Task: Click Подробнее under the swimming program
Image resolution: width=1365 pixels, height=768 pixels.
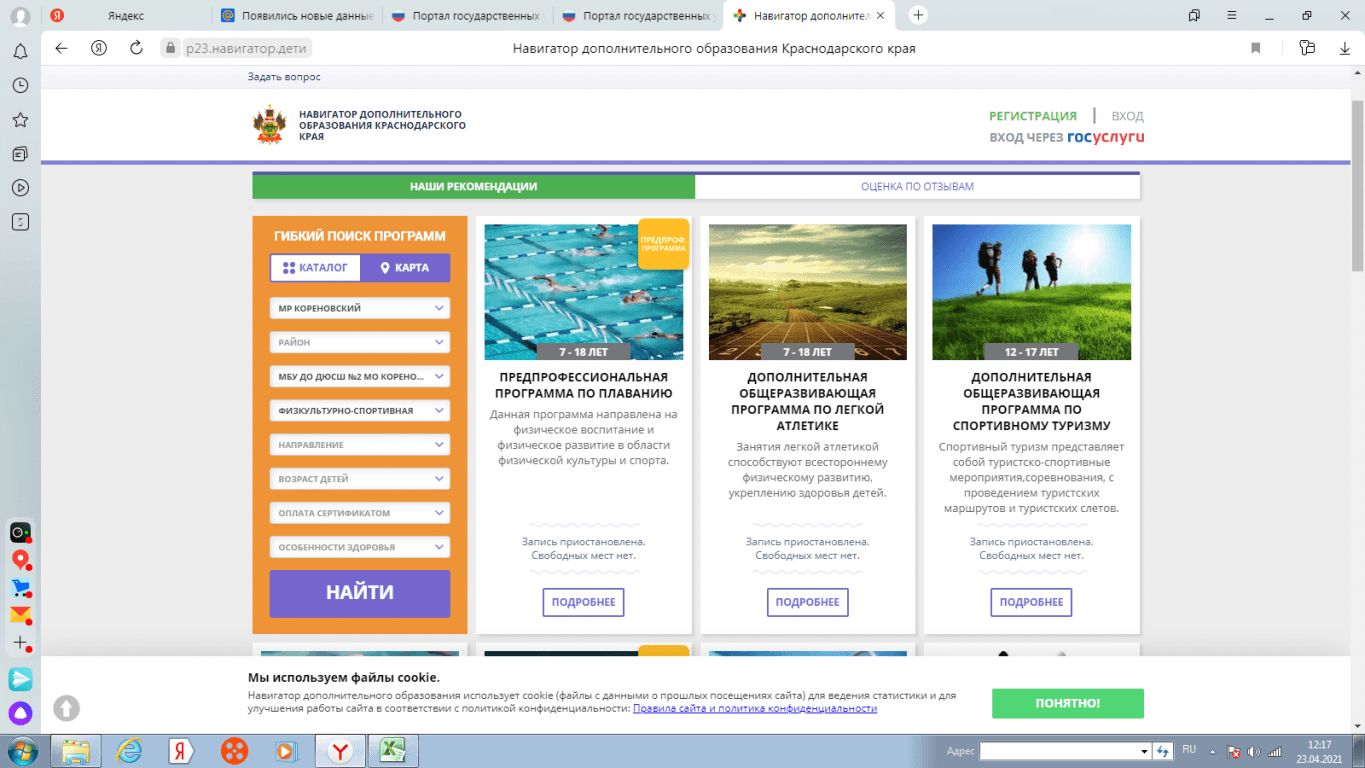Action: pos(584,602)
